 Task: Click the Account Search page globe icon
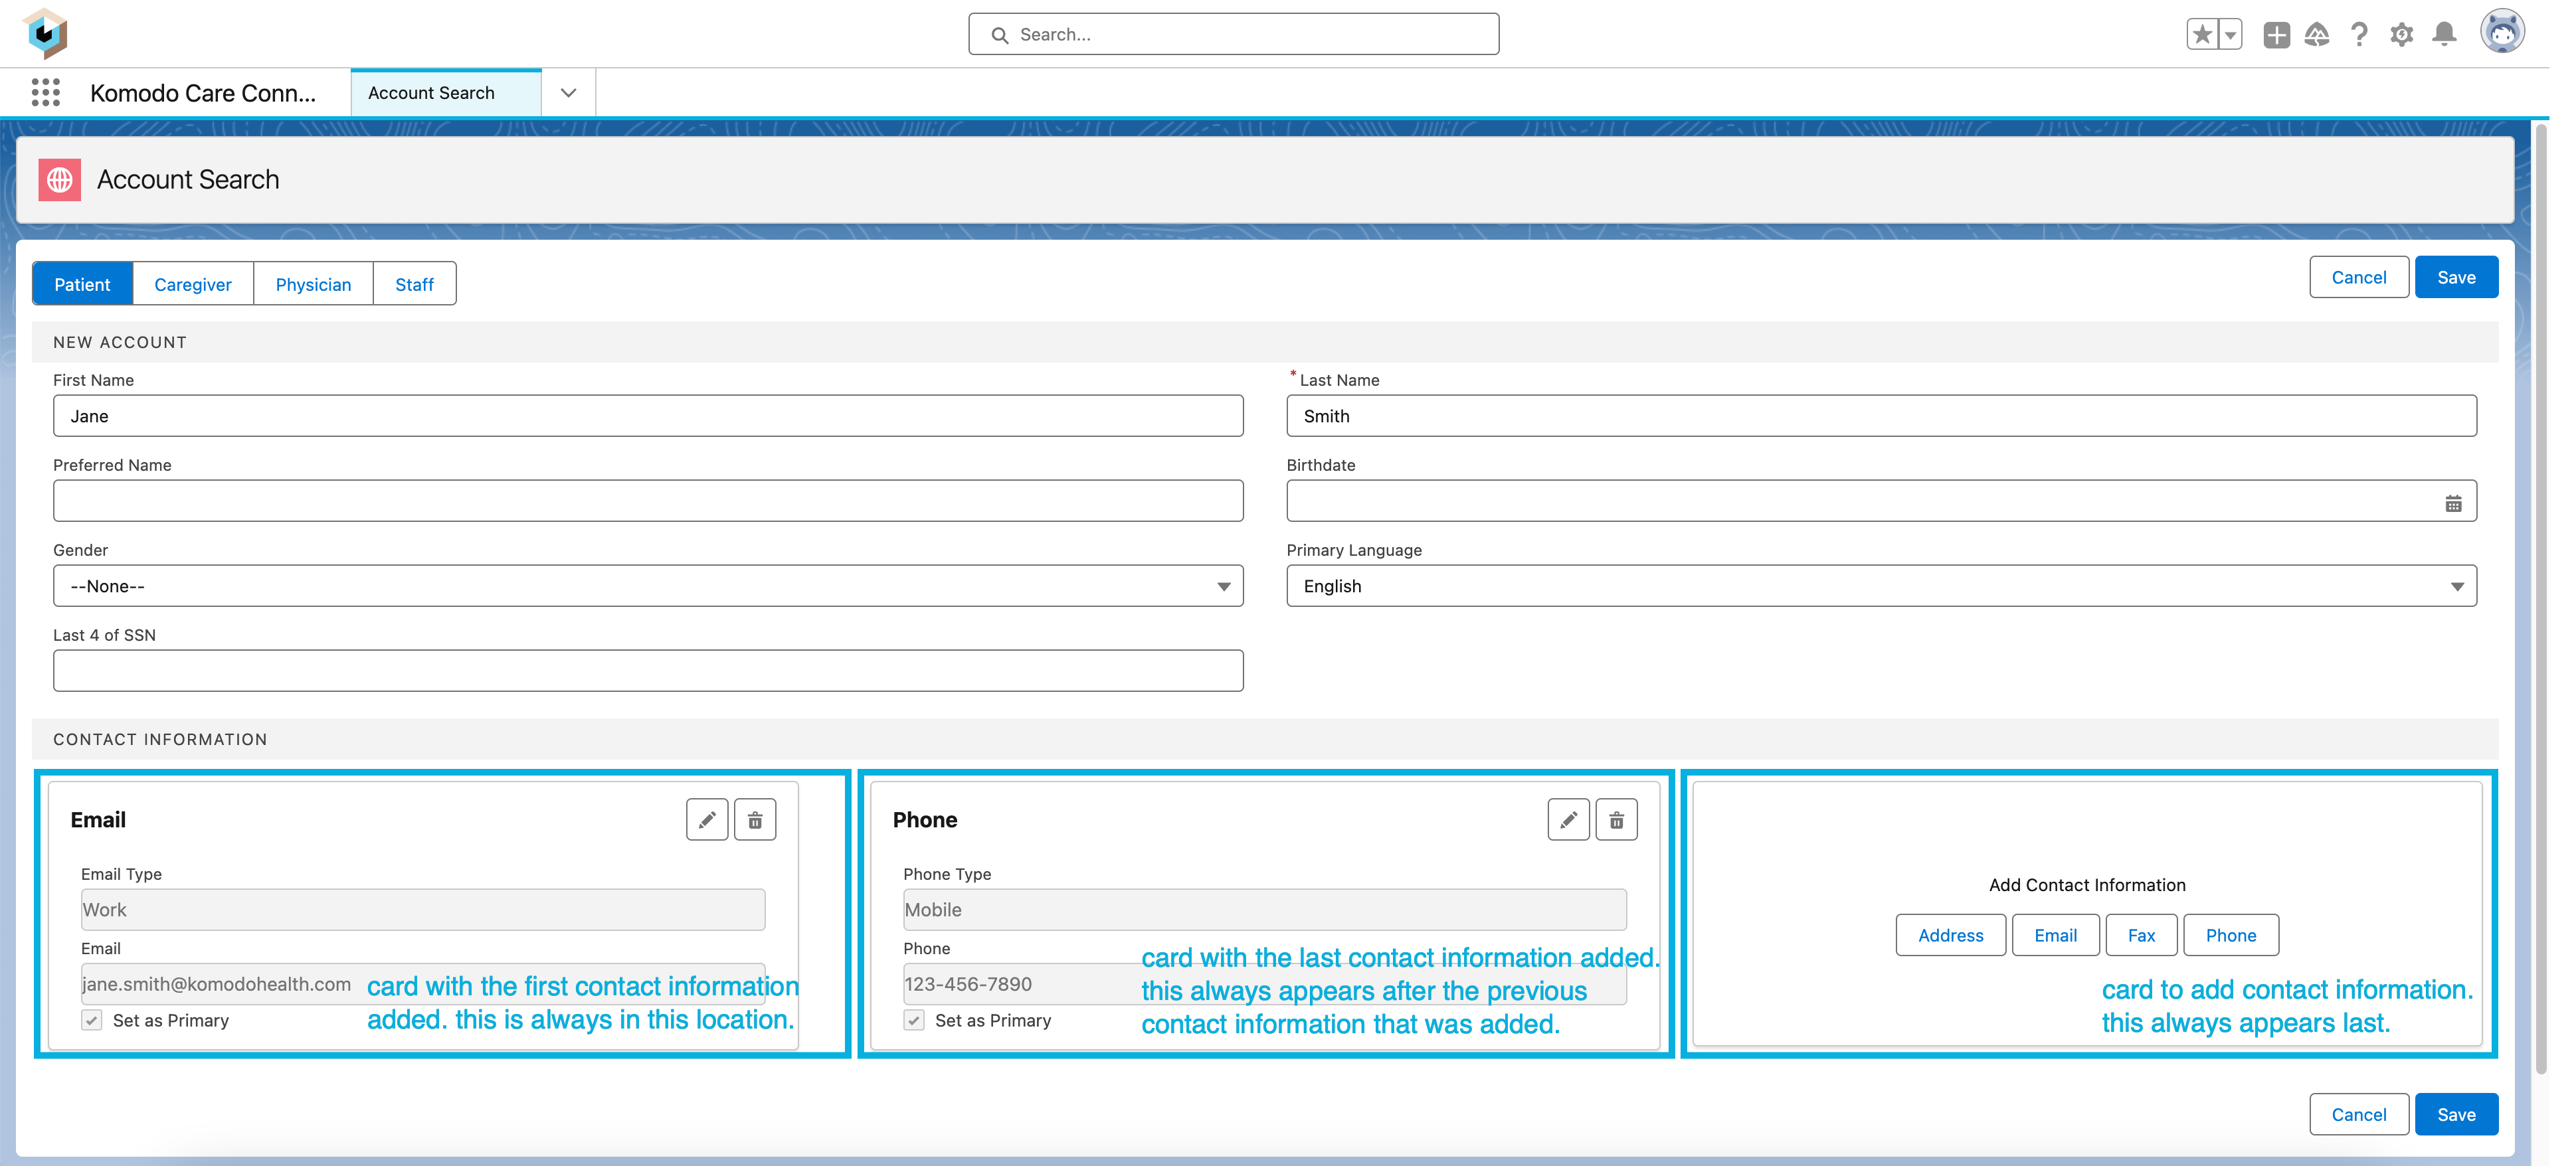pos(60,180)
